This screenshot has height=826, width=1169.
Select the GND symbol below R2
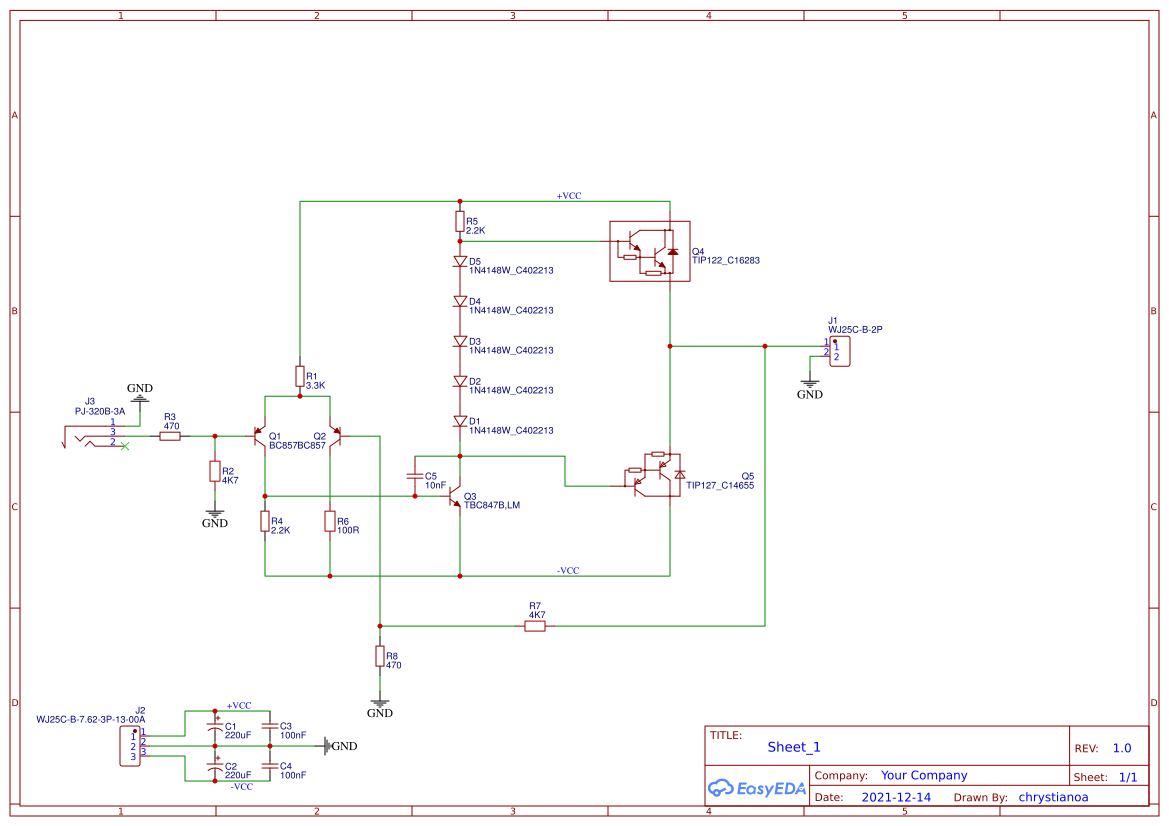pyautogui.click(x=213, y=512)
